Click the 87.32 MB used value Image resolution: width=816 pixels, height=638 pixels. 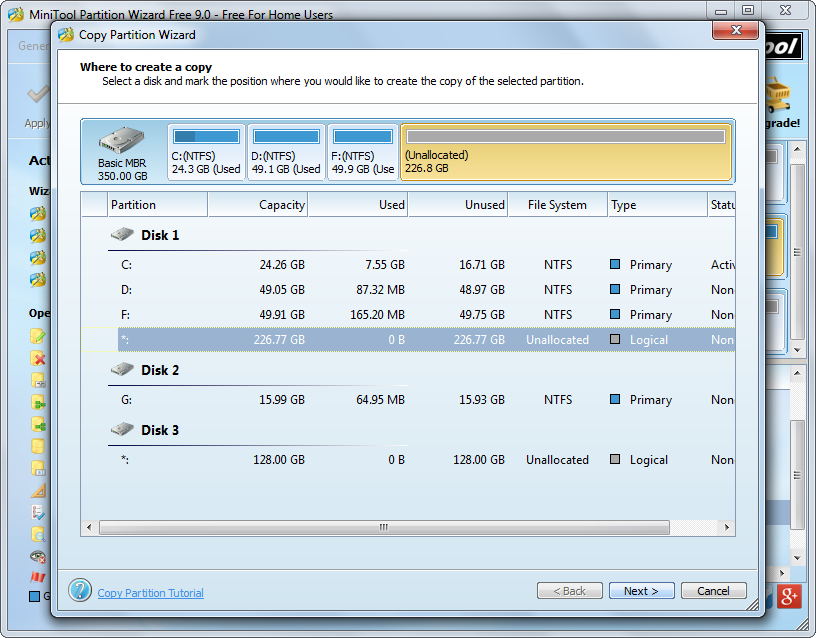tap(380, 289)
